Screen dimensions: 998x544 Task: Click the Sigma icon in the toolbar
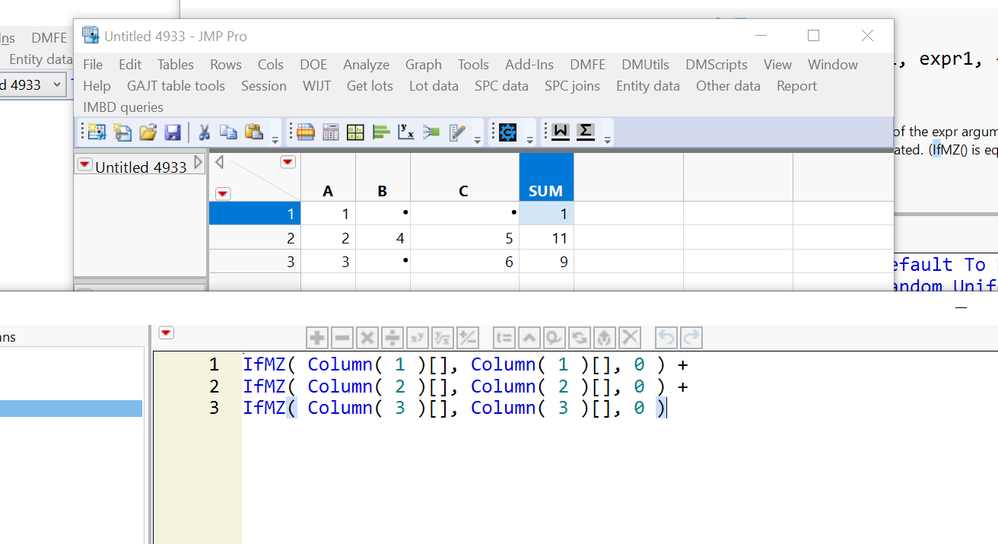coord(585,132)
